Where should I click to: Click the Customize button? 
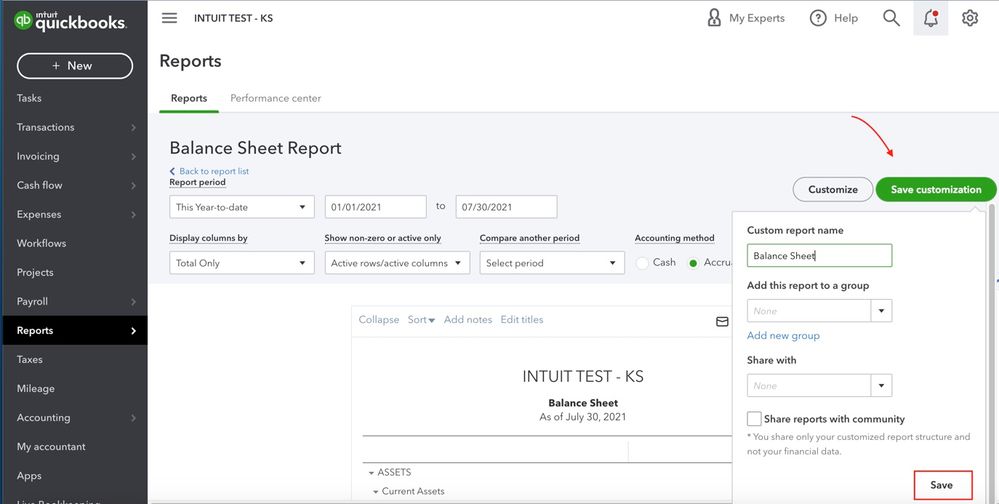point(833,189)
